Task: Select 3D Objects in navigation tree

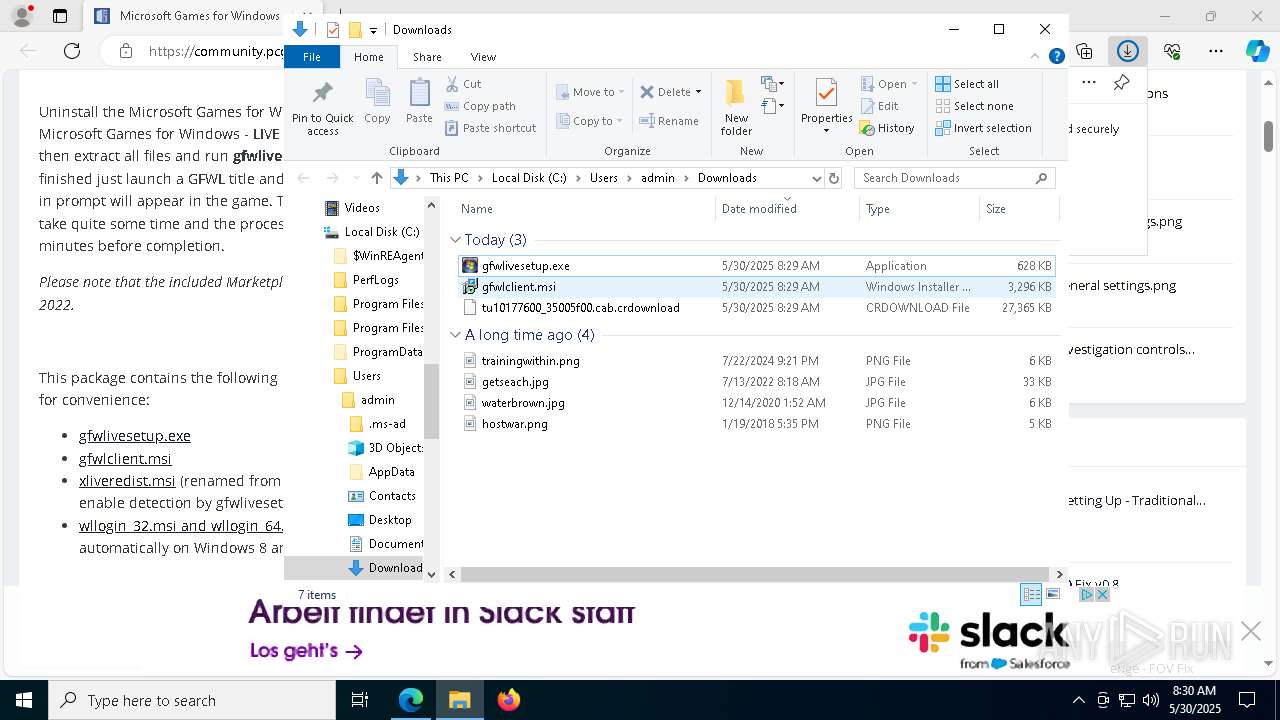Action: 386,448
